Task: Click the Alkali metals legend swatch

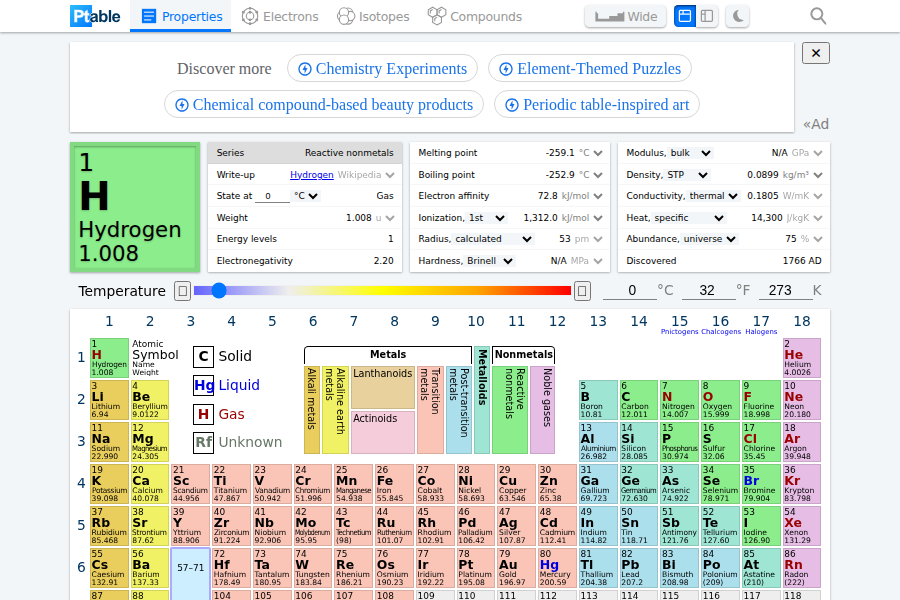Action: tap(312, 409)
